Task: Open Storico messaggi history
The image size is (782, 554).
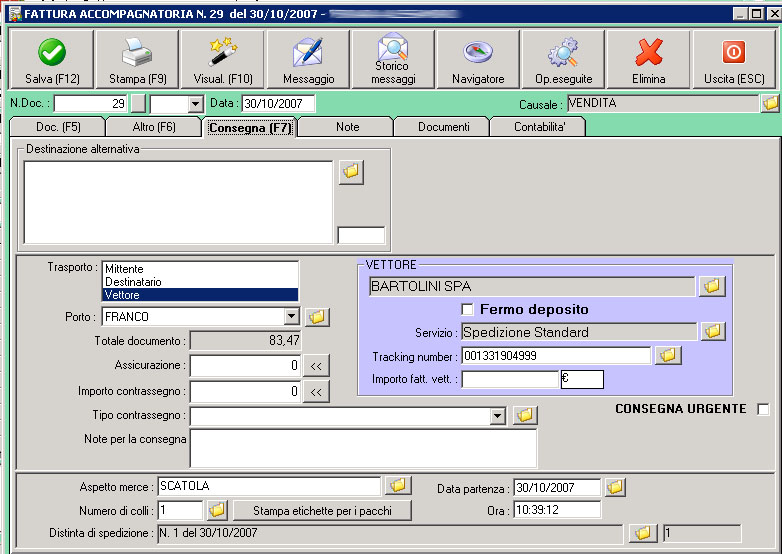Action: pyautogui.click(x=393, y=59)
